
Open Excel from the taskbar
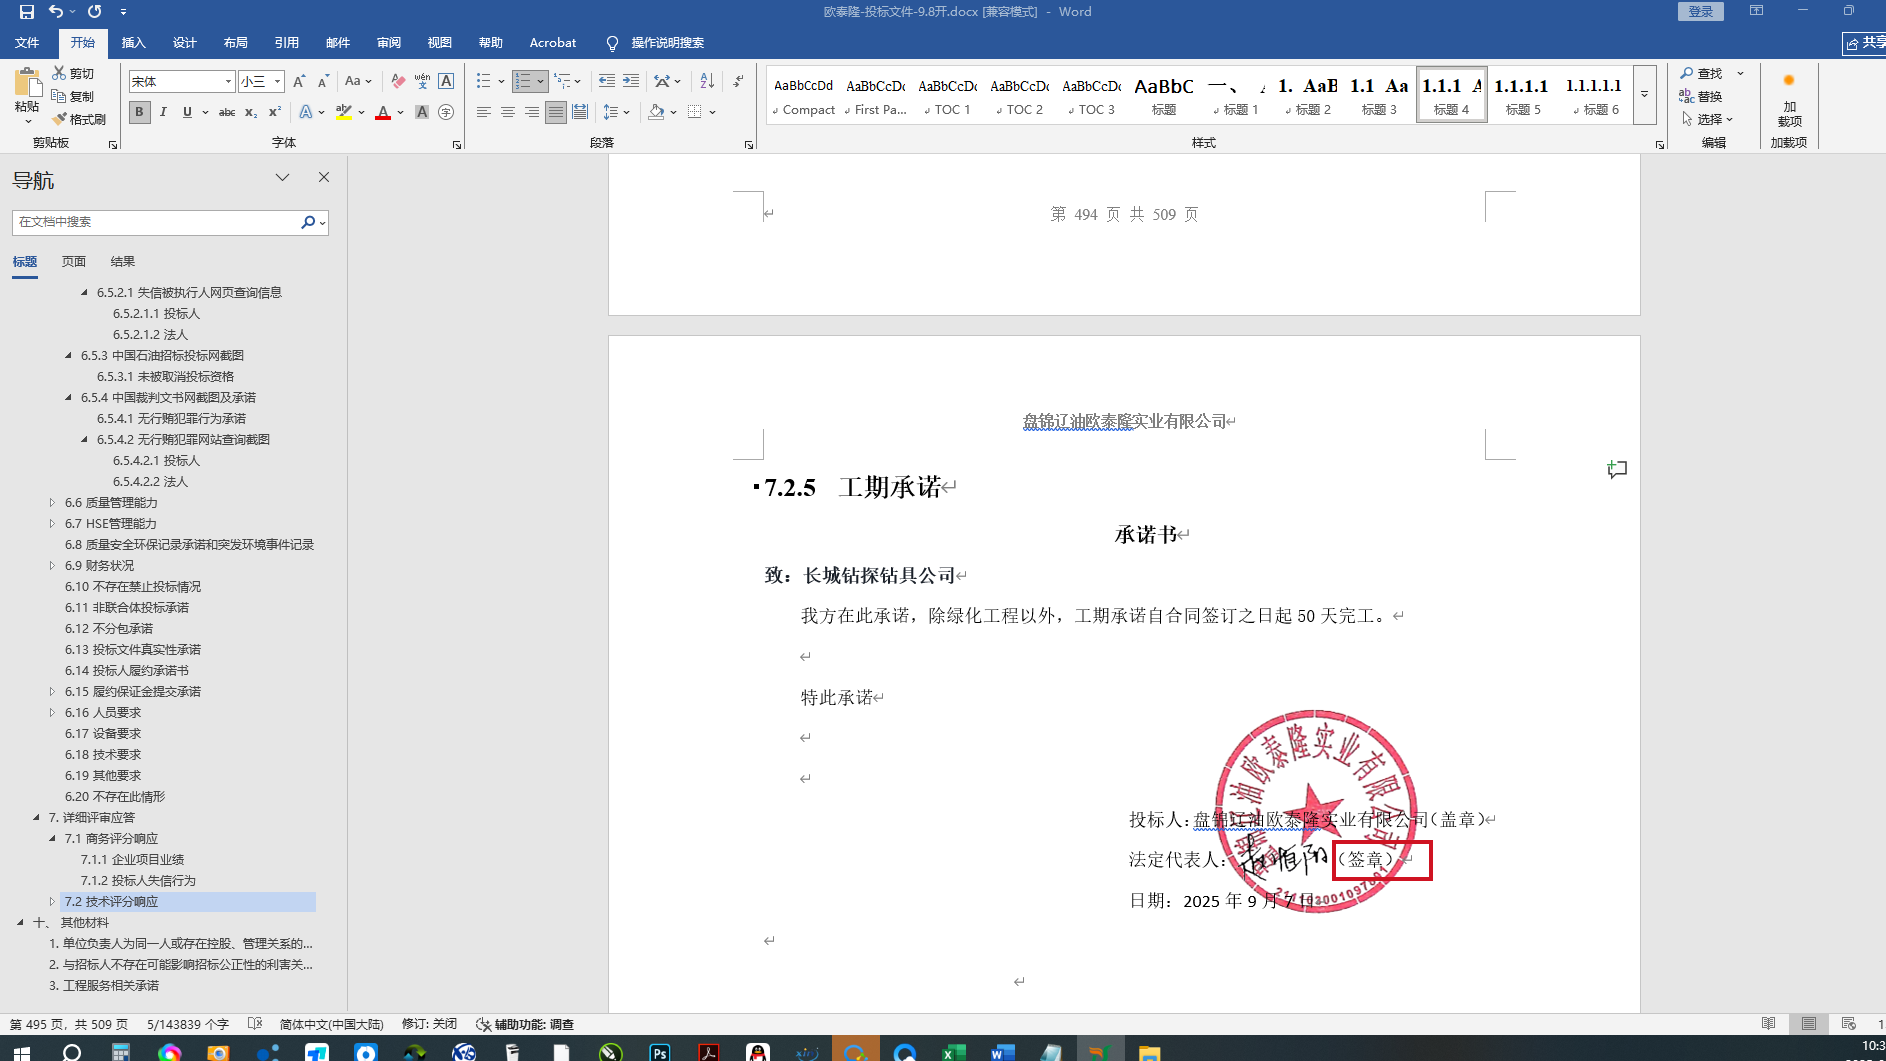[x=953, y=1051]
